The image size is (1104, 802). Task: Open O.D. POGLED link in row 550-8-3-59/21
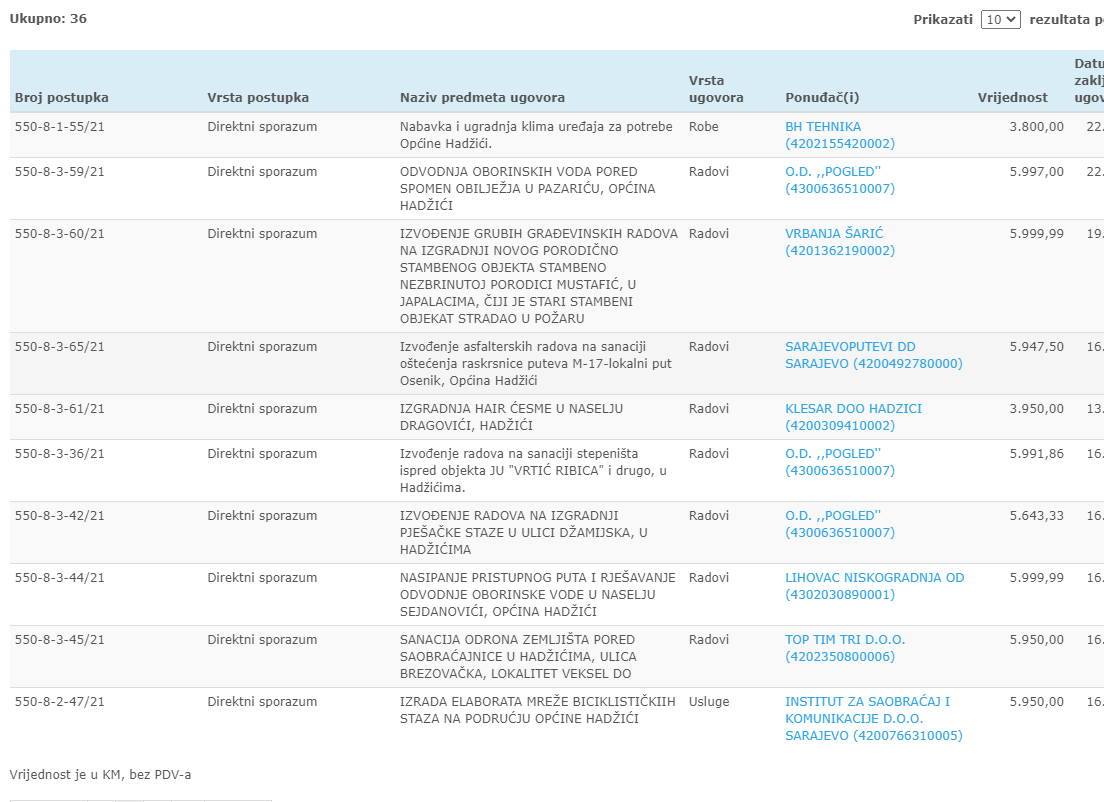tap(840, 180)
